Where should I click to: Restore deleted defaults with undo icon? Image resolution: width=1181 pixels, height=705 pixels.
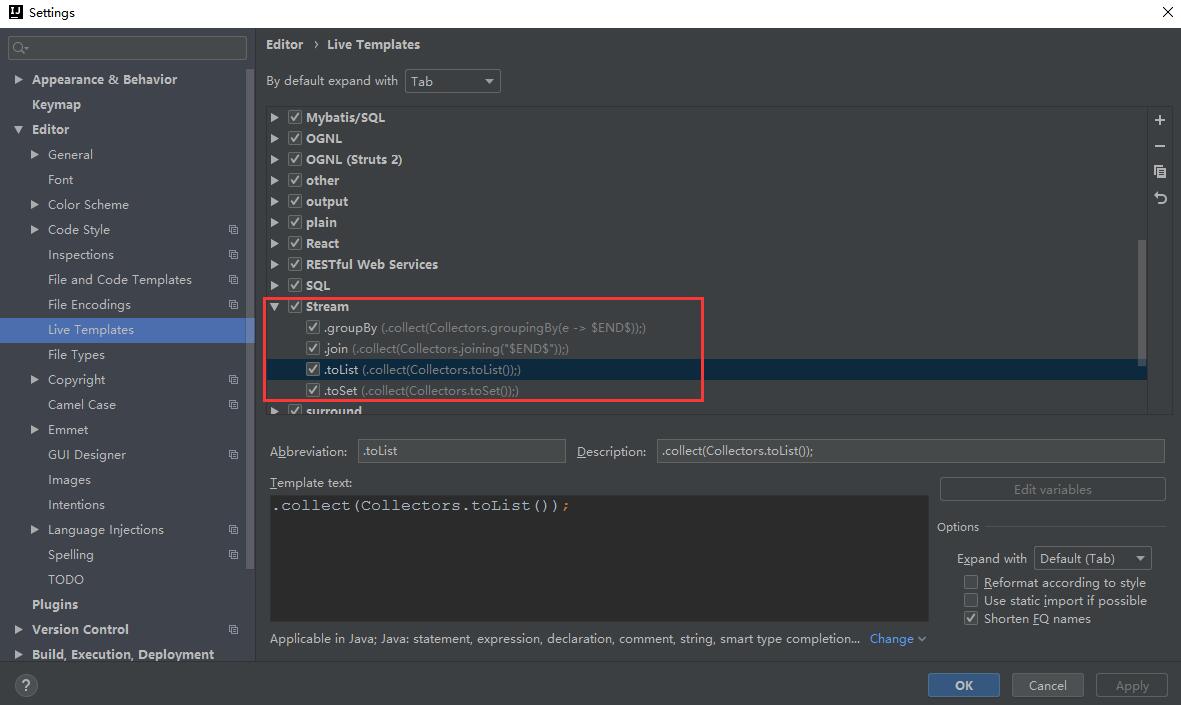pos(1160,198)
